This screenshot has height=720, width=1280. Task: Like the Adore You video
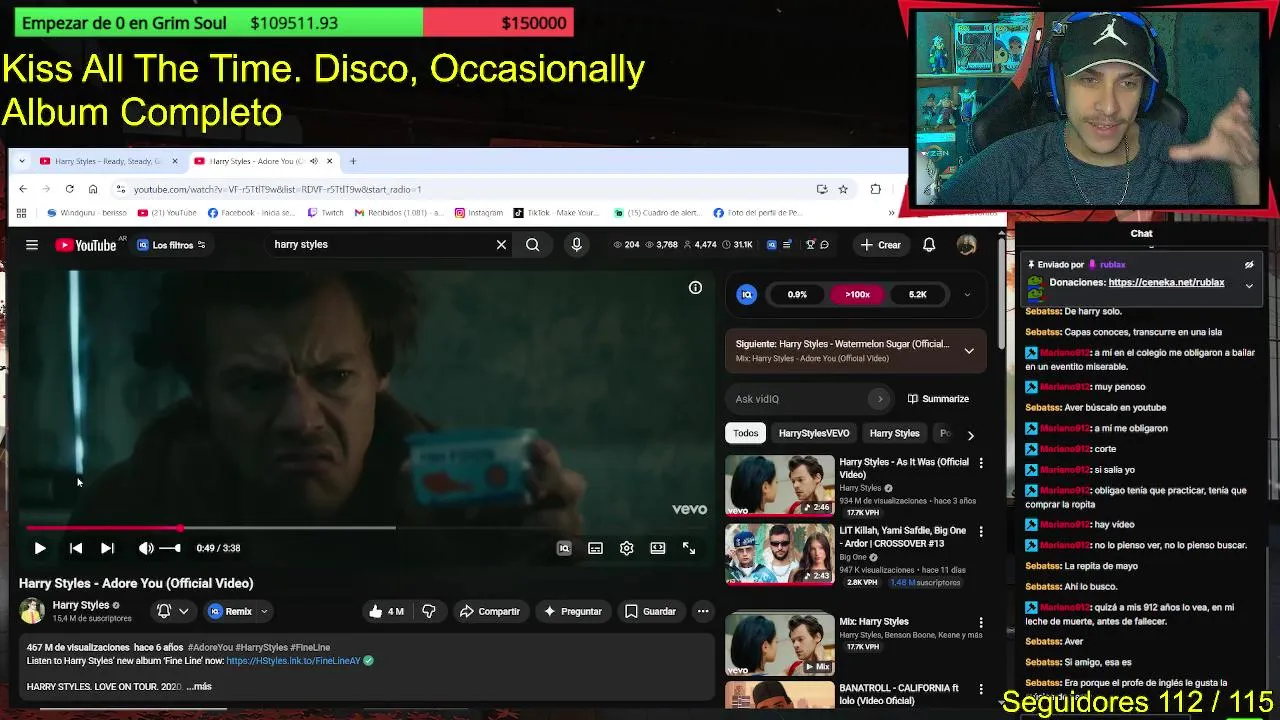point(386,611)
